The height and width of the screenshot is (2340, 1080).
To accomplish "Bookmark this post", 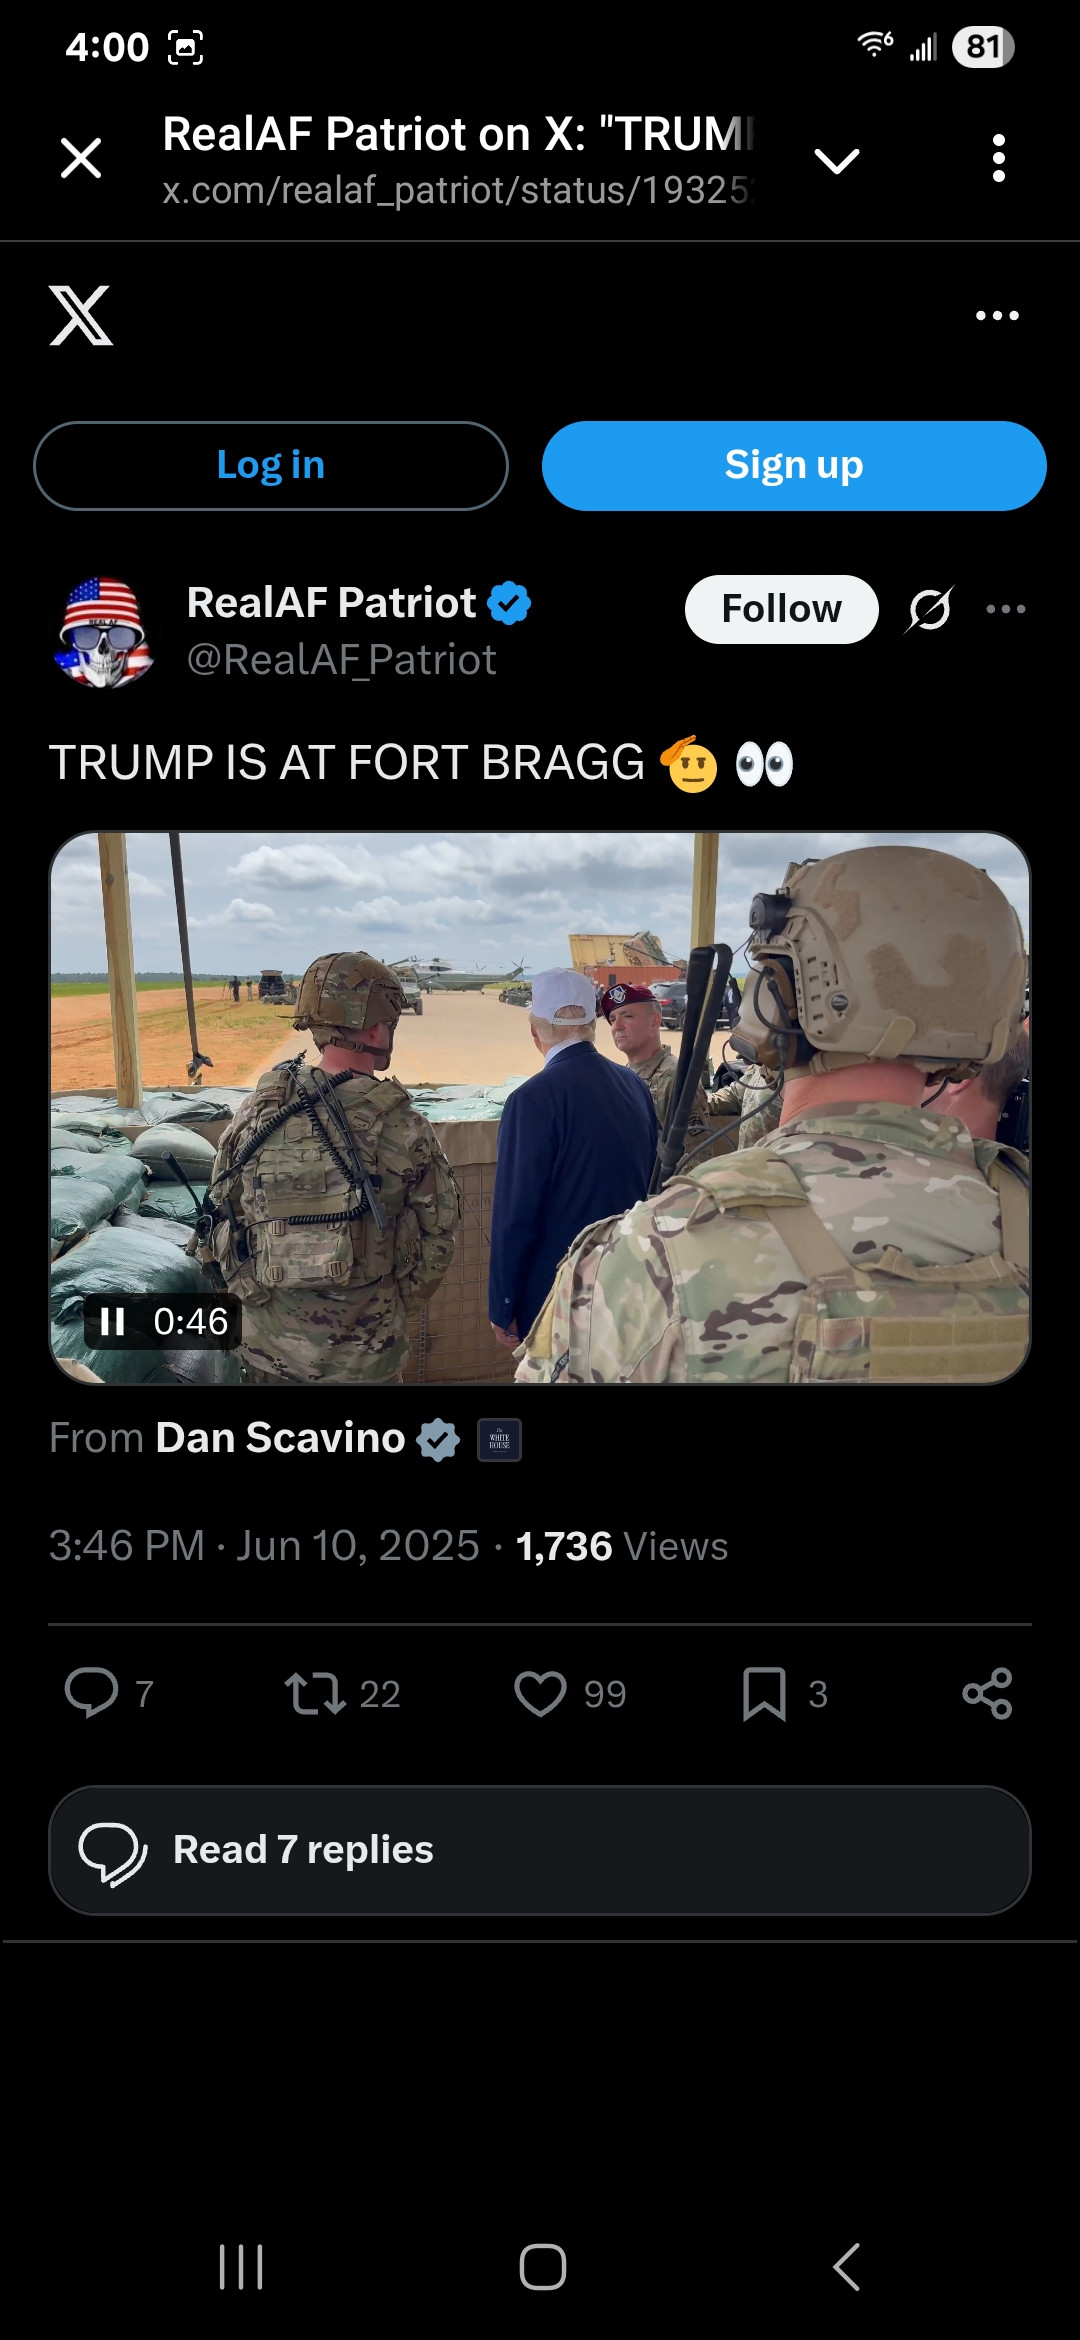I will click(764, 1693).
